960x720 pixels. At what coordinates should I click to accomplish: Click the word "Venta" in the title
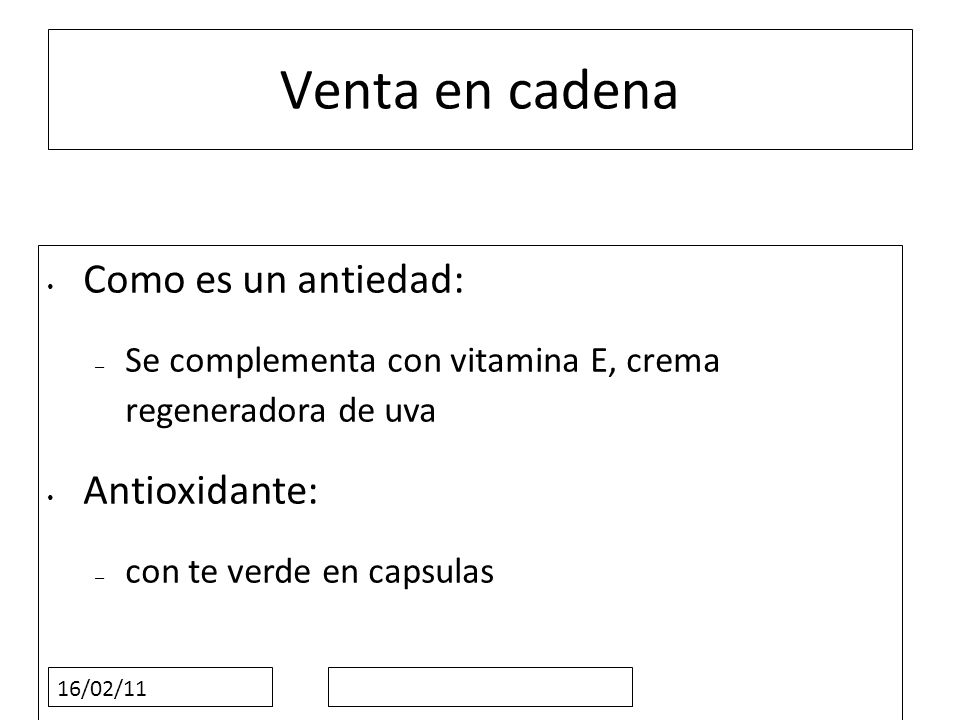coord(350,91)
